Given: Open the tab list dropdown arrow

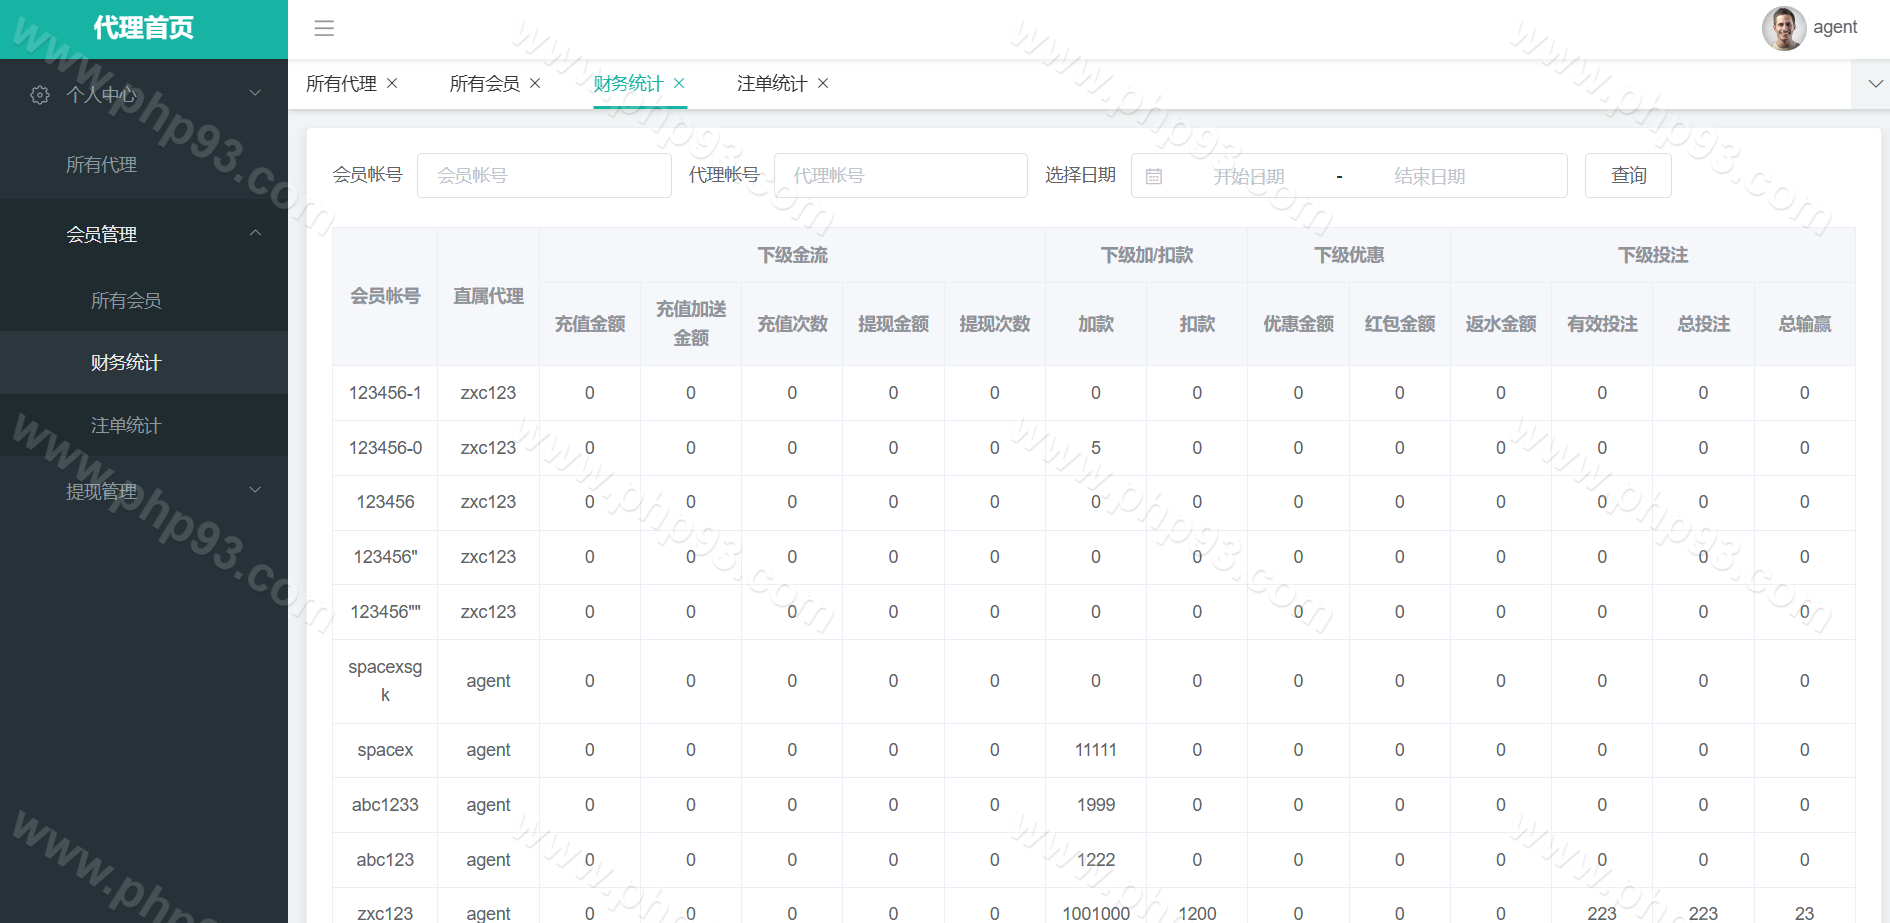Looking at the screenshot, I should point(1875,84).
